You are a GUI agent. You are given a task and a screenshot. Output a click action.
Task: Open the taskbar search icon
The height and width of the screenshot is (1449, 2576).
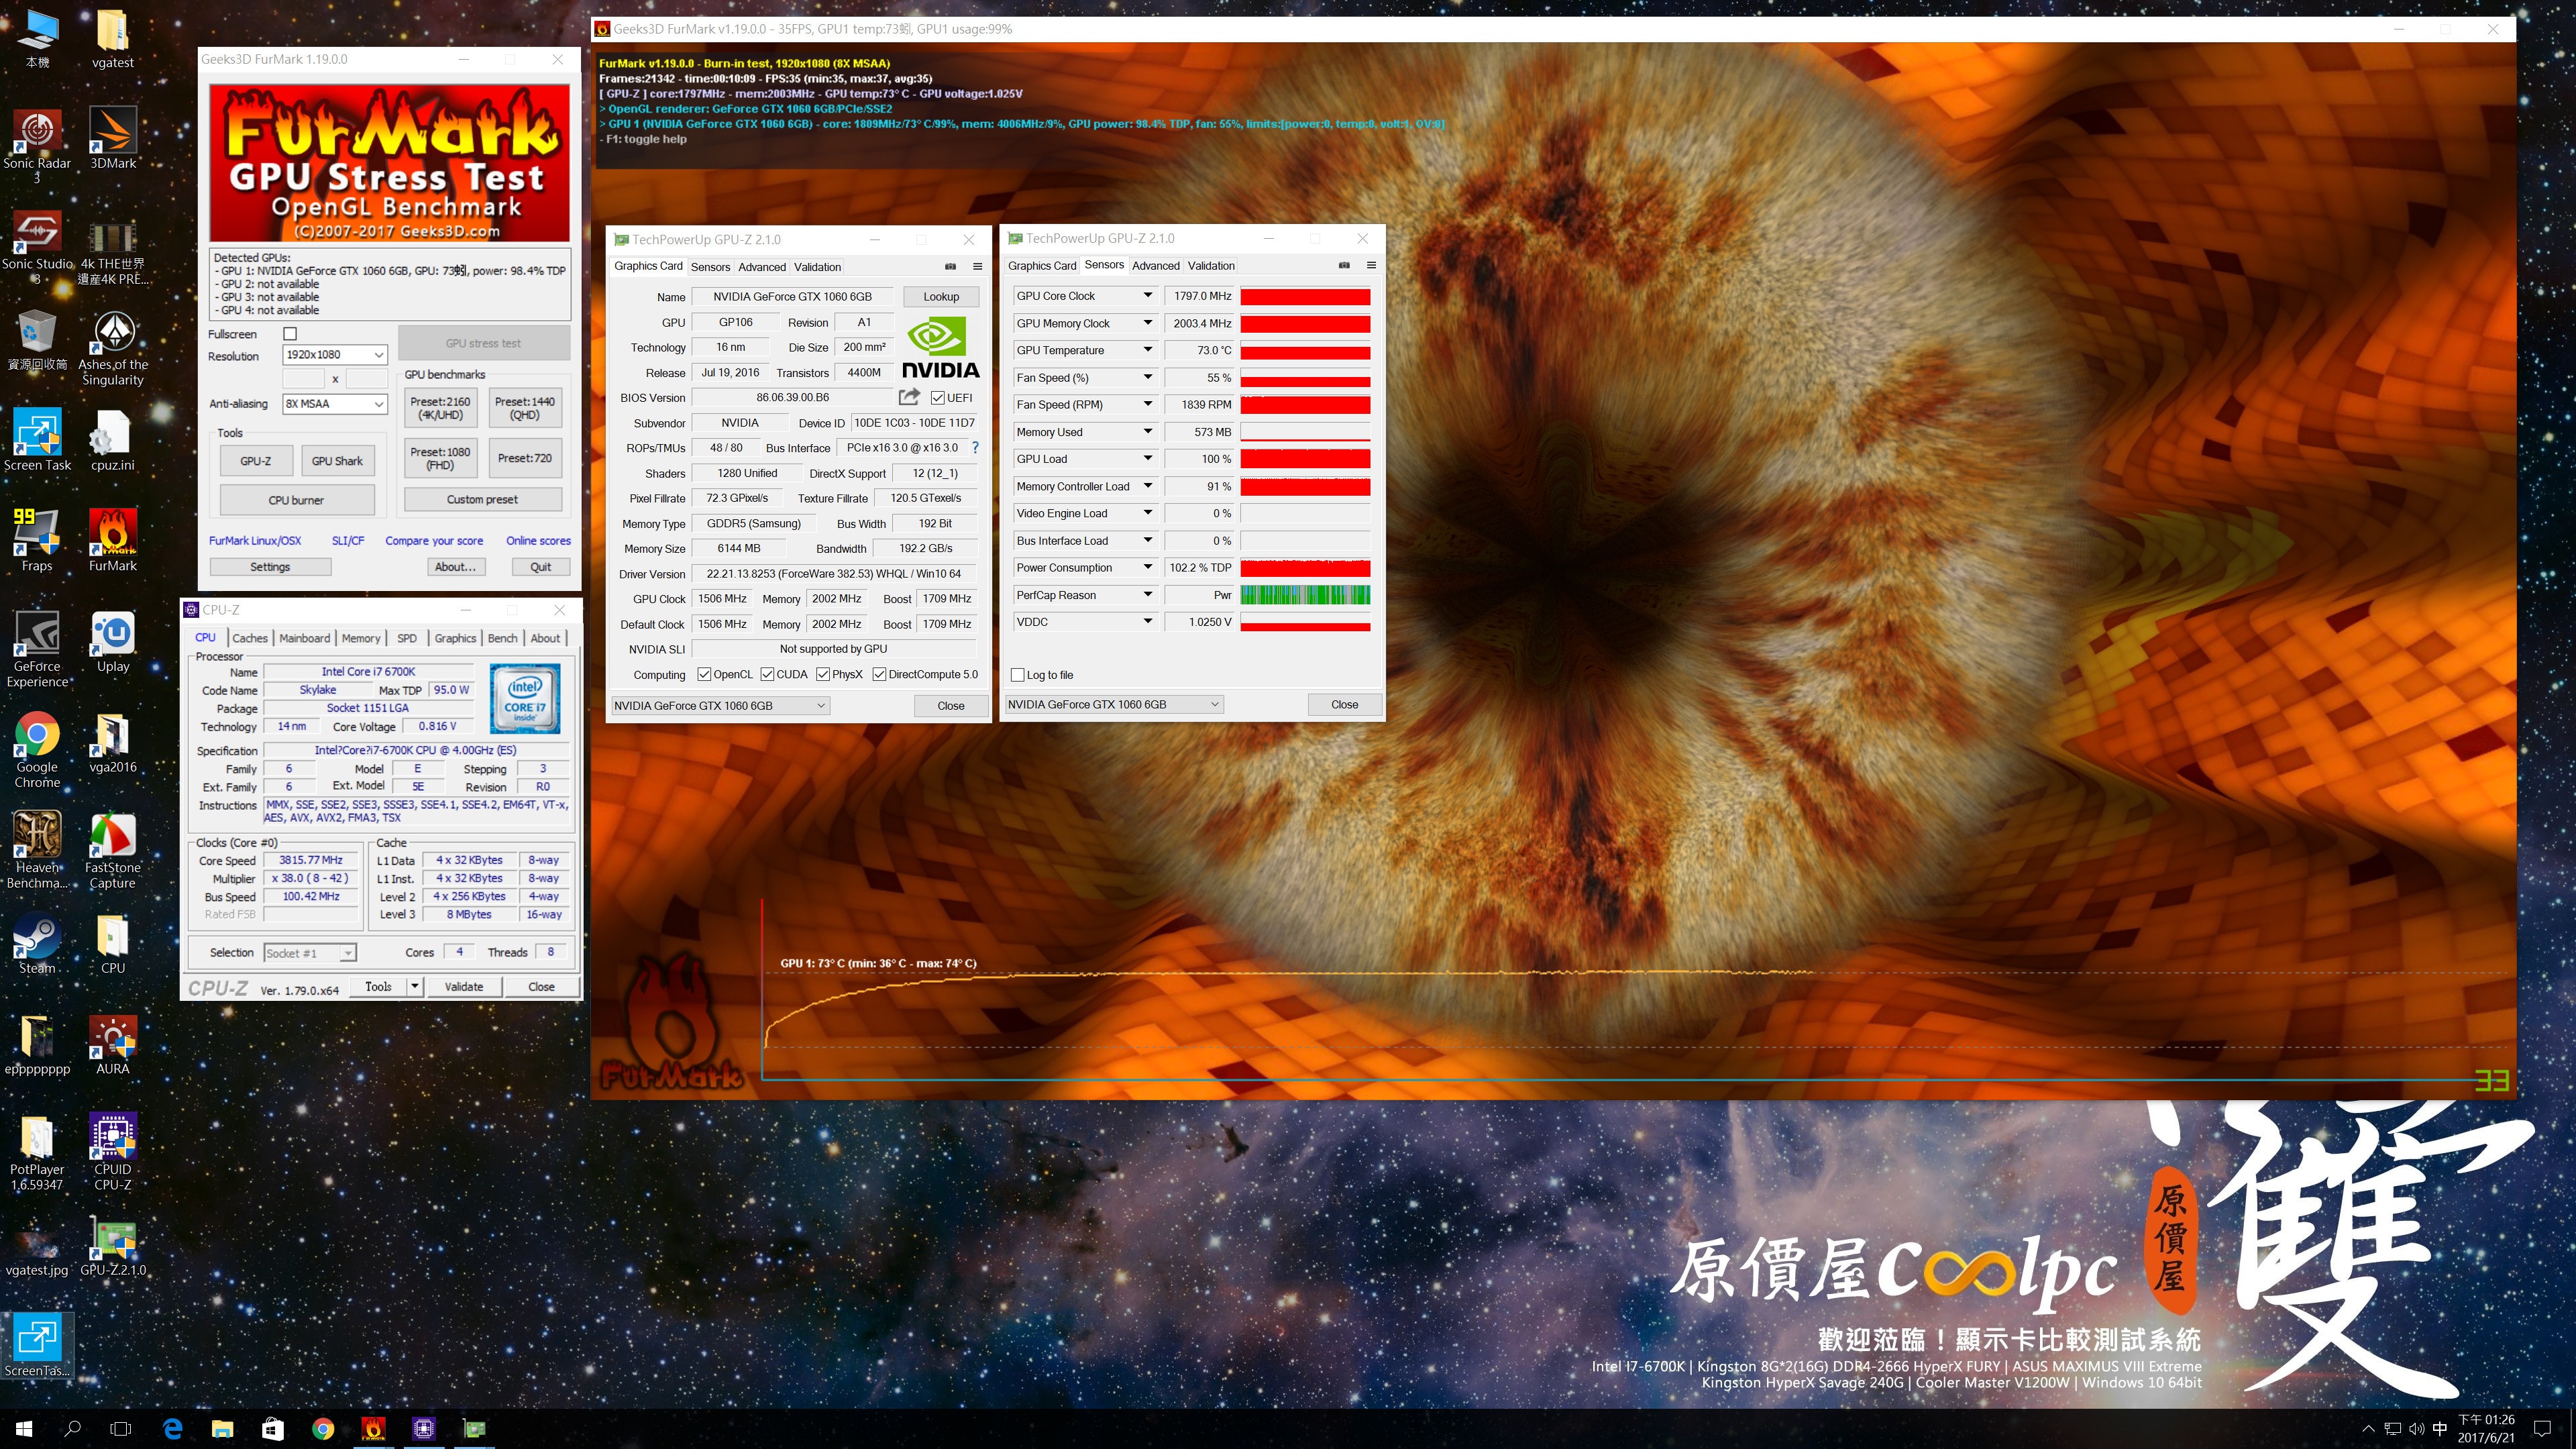click(73, 1428)
